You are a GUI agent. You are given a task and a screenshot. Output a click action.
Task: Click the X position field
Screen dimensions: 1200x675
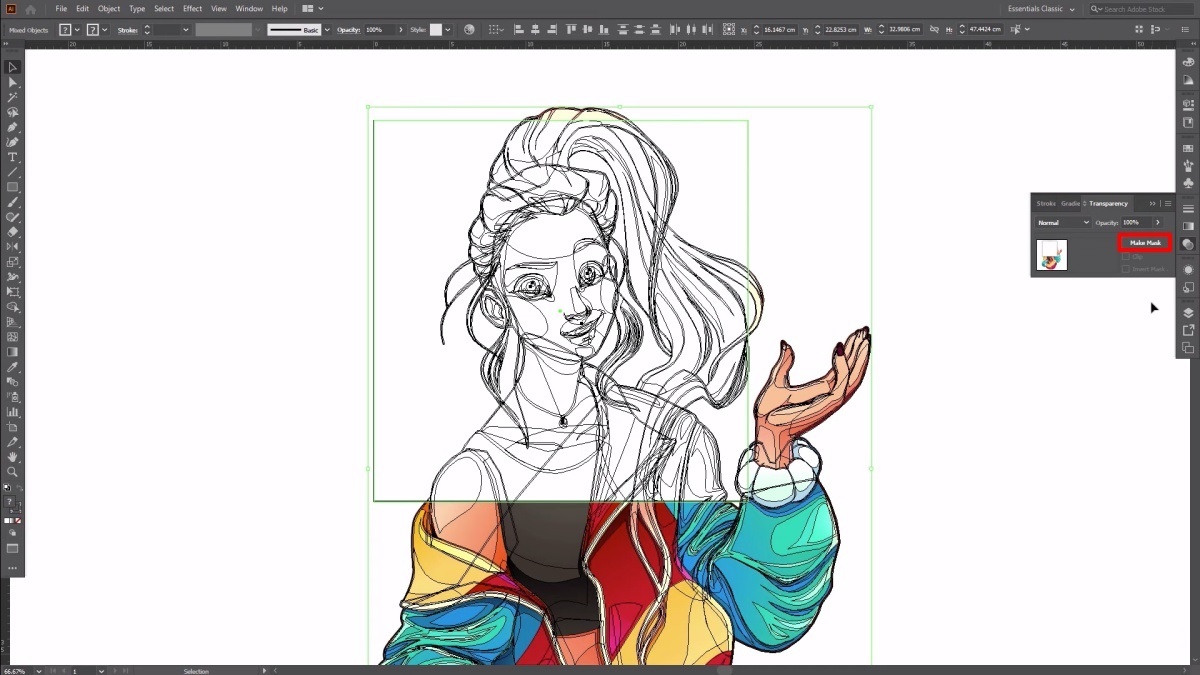point(780,30)
